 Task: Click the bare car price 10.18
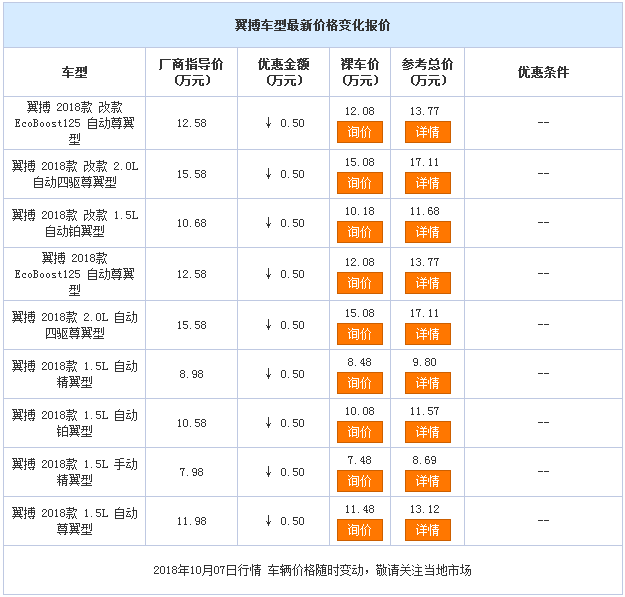[360, 211]
